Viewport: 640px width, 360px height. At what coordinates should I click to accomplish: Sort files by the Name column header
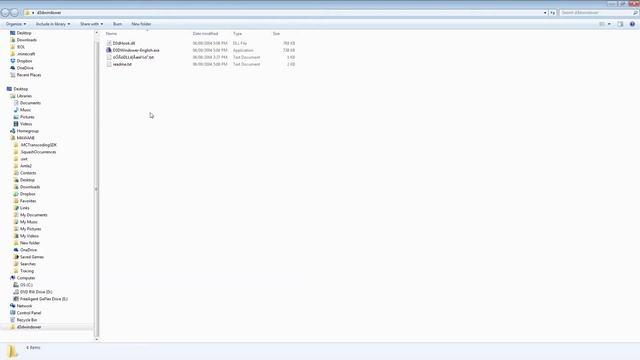coord(111,33)
